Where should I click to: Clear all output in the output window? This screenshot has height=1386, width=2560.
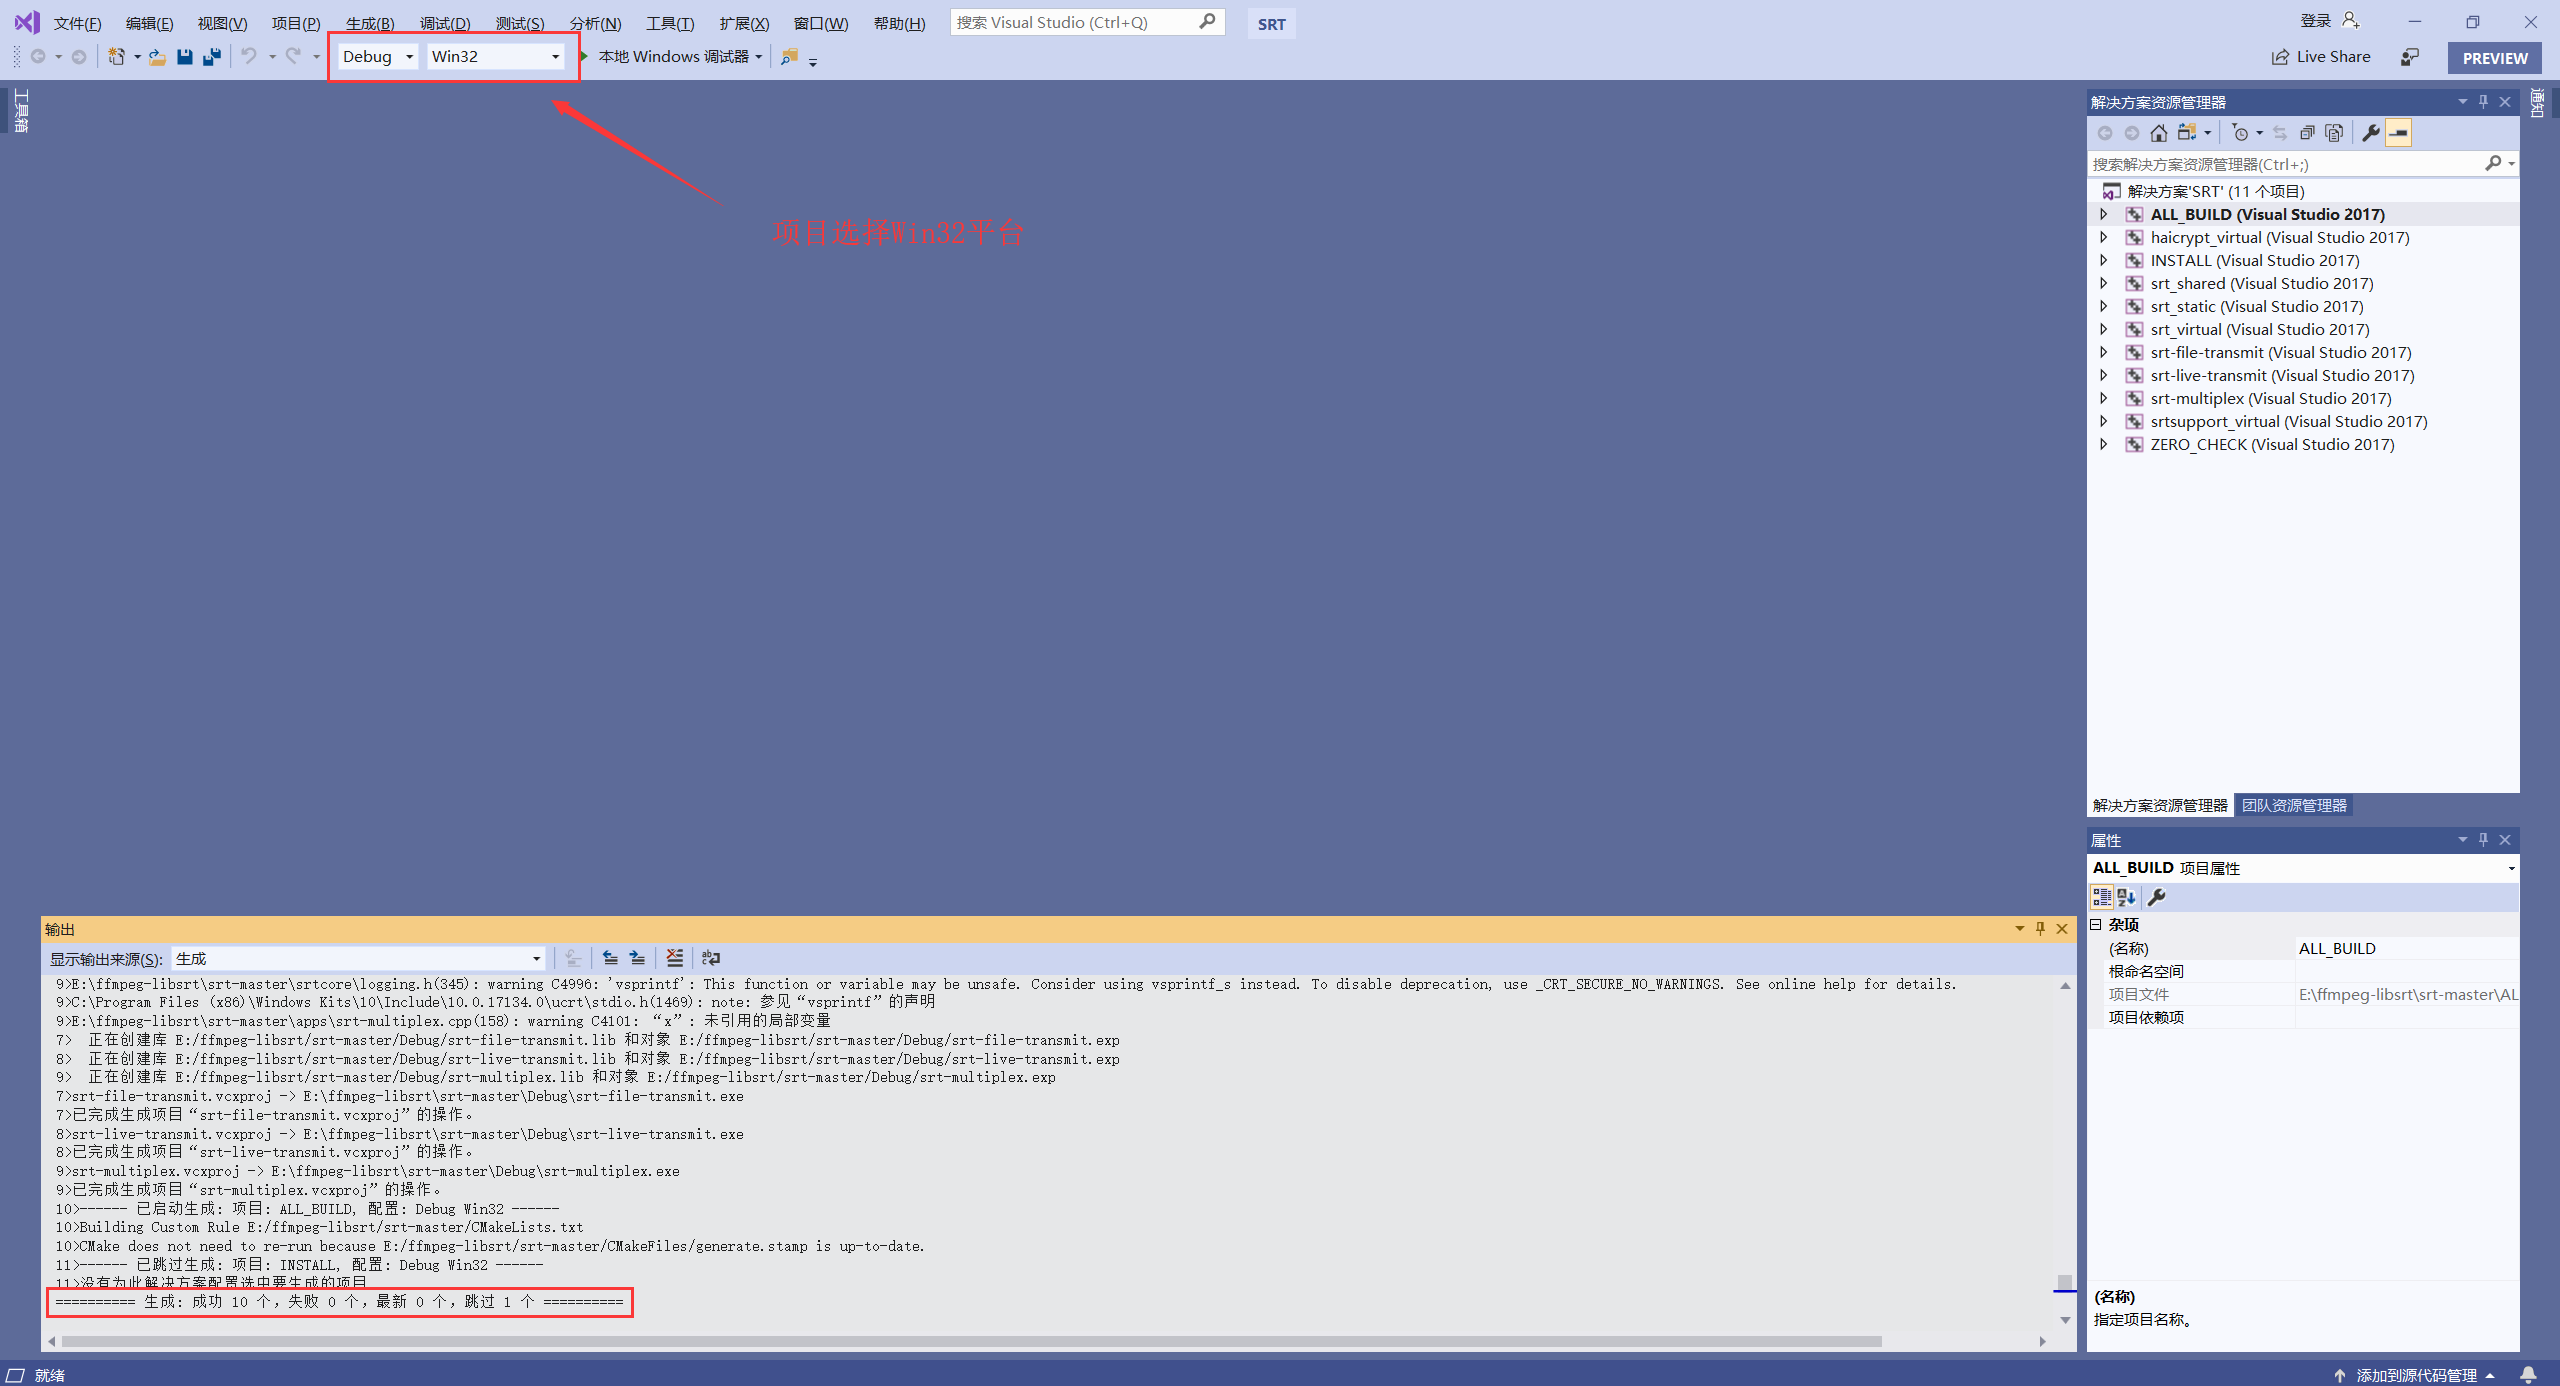pos(674,957)
